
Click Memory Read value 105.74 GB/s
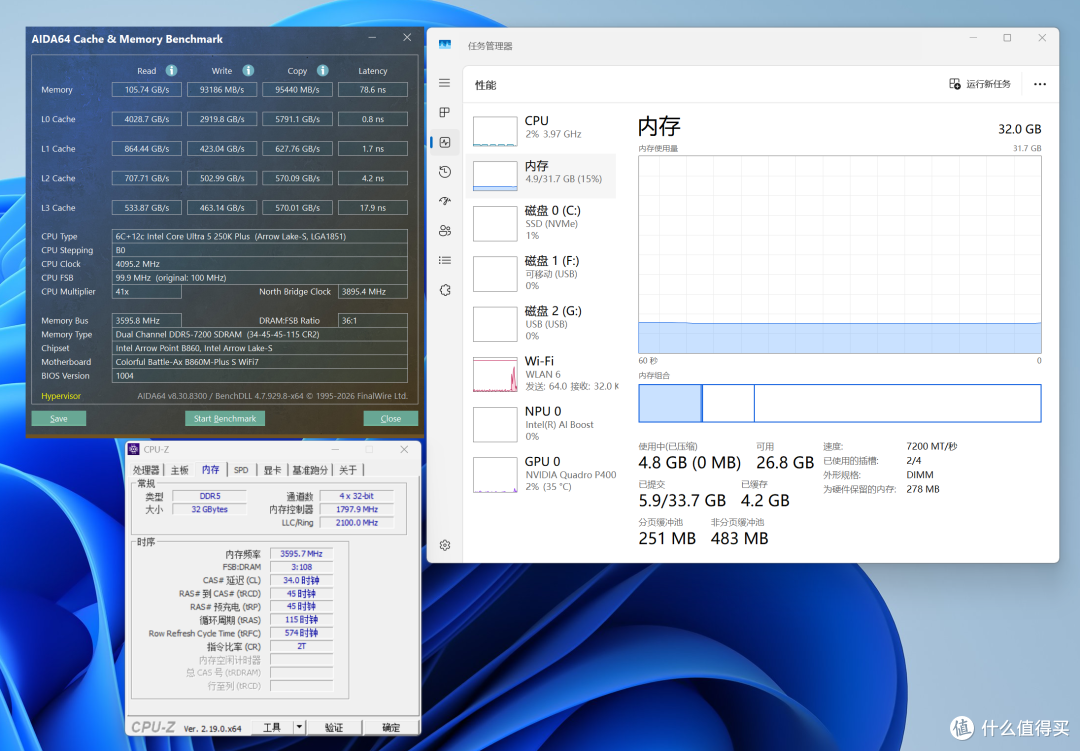tap(147, 90)
